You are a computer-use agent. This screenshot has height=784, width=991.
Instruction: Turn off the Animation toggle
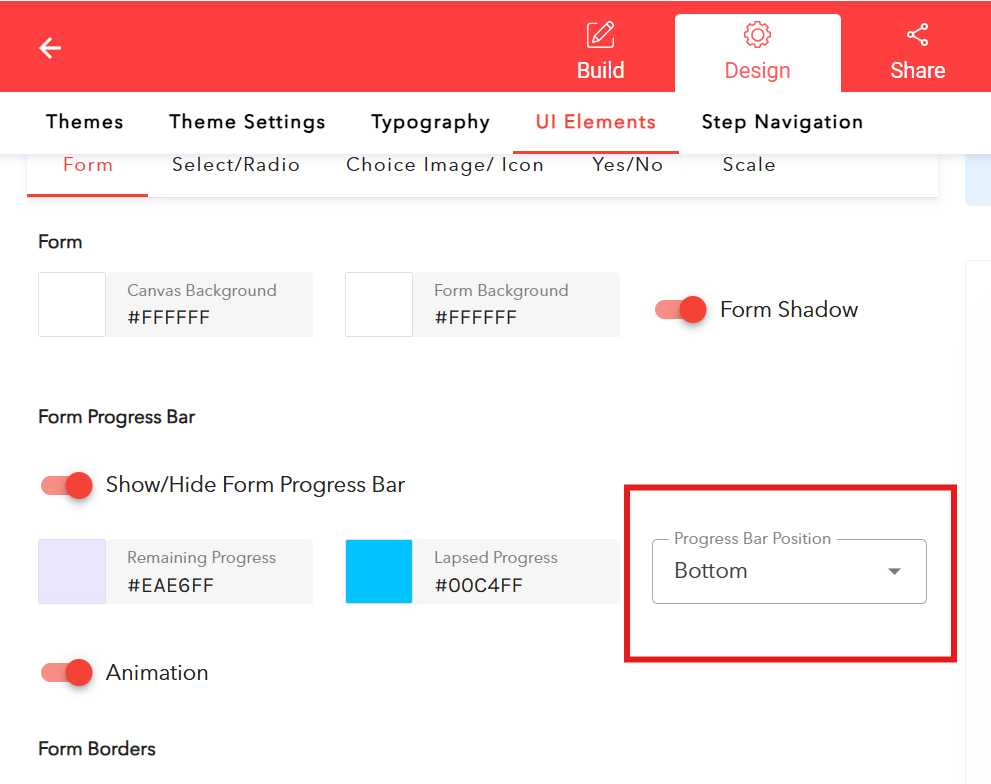click(65, 673)
